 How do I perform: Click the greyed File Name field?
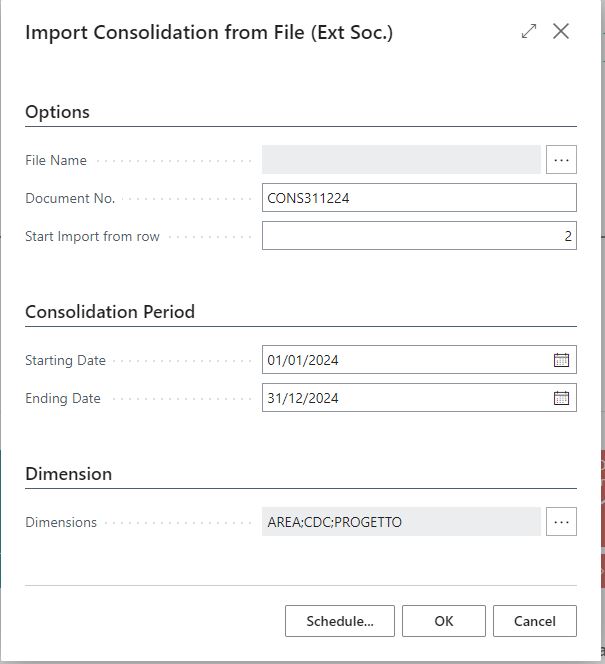point(401,160)
